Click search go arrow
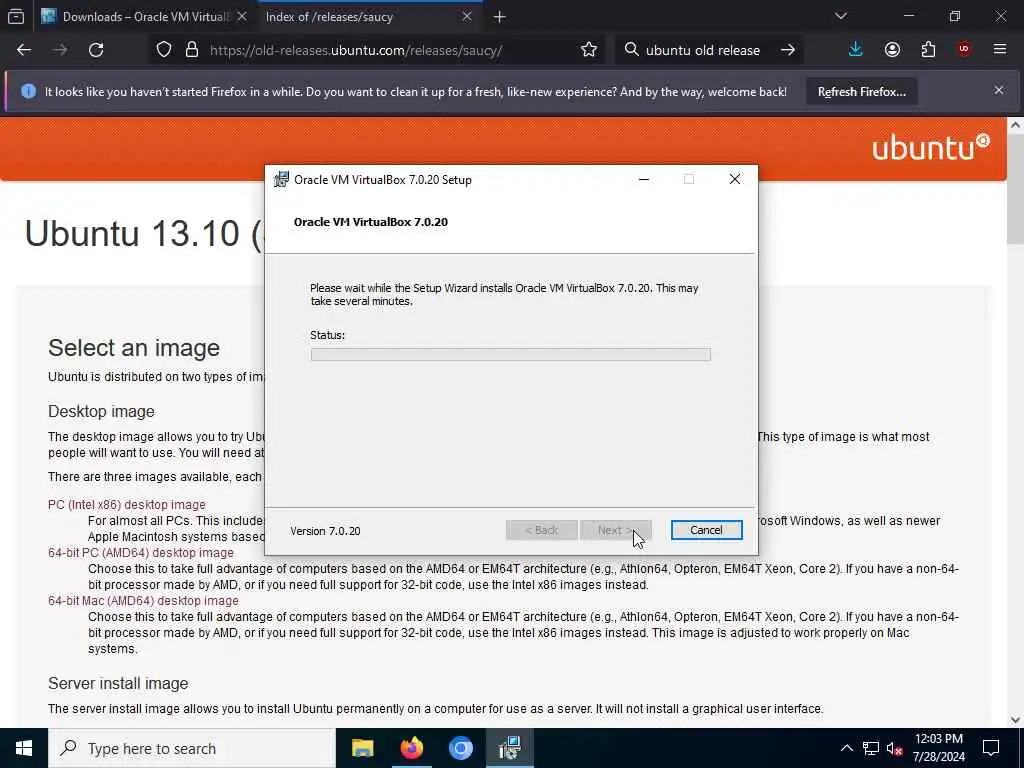 [788, 50]
